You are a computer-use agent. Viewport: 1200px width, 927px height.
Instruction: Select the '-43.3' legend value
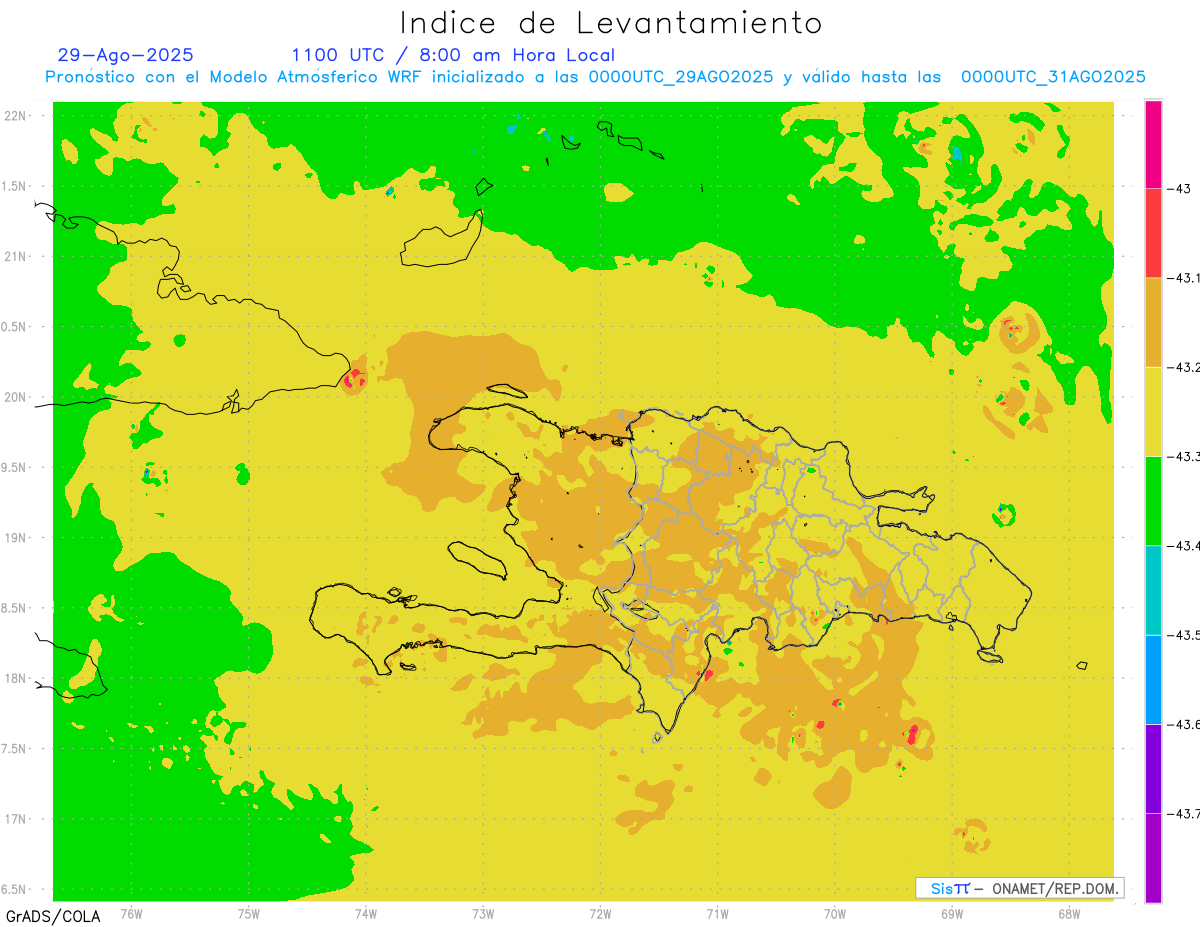pos(1183,456)
